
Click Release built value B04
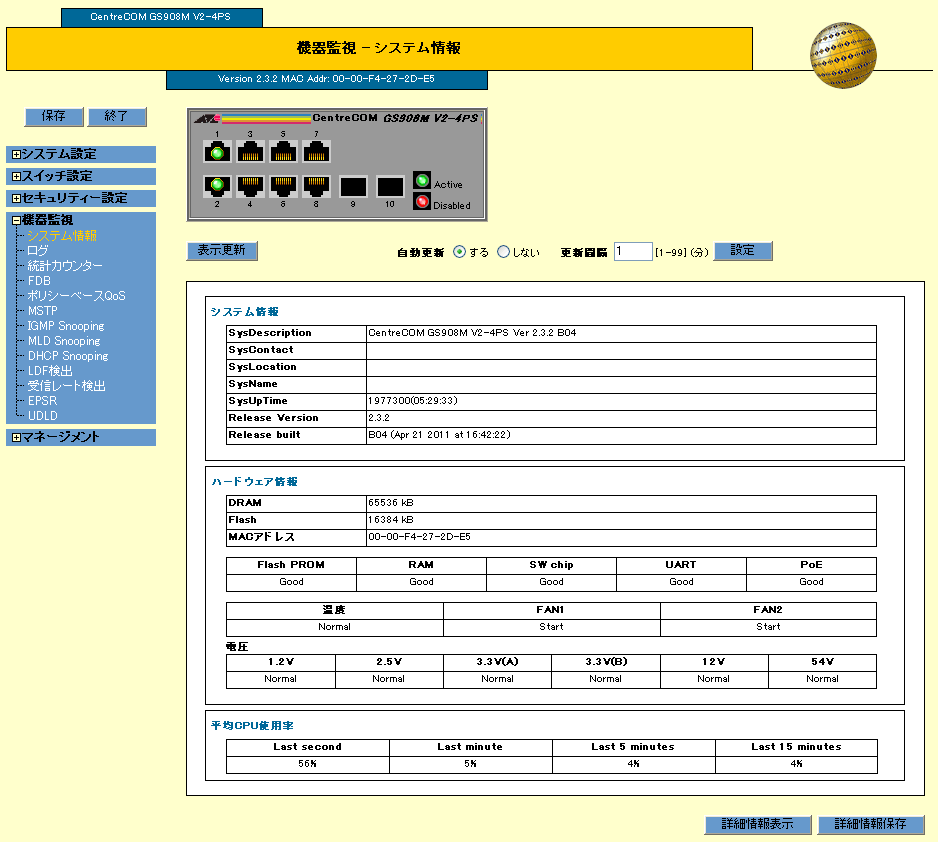click(439, 435)
